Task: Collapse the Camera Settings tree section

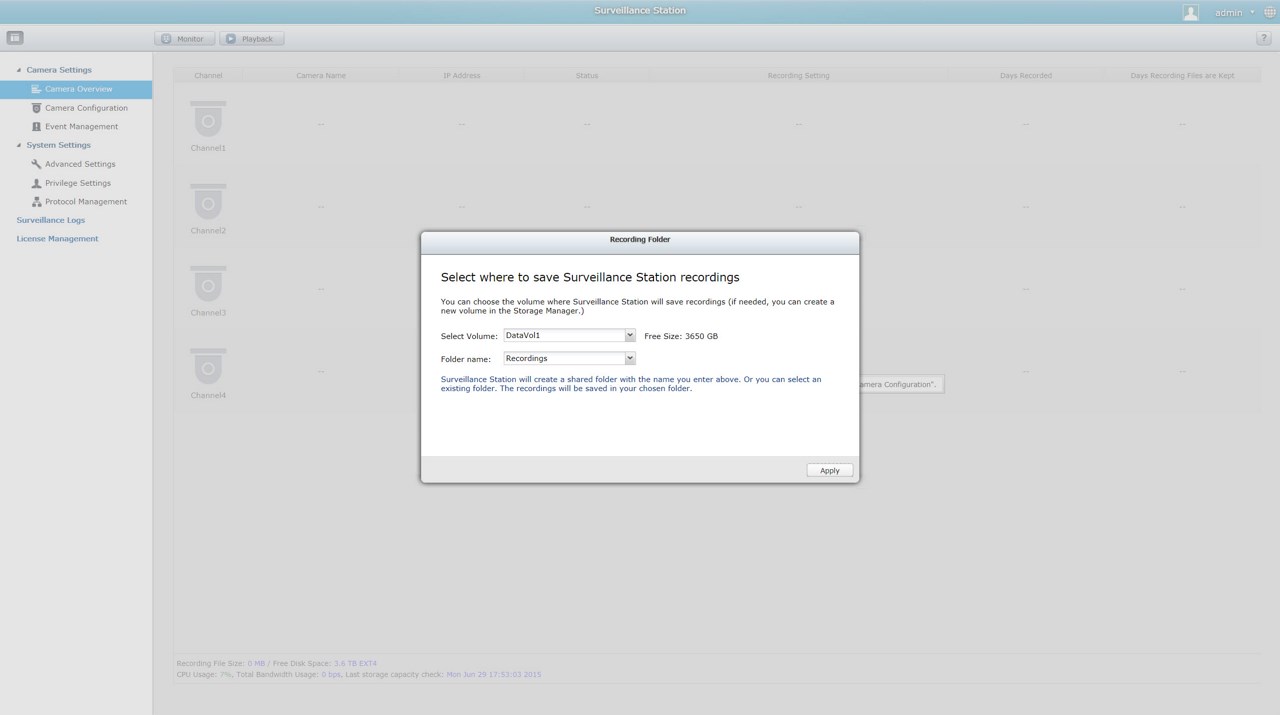Action: pyautogui.click(x=19, y=70)
